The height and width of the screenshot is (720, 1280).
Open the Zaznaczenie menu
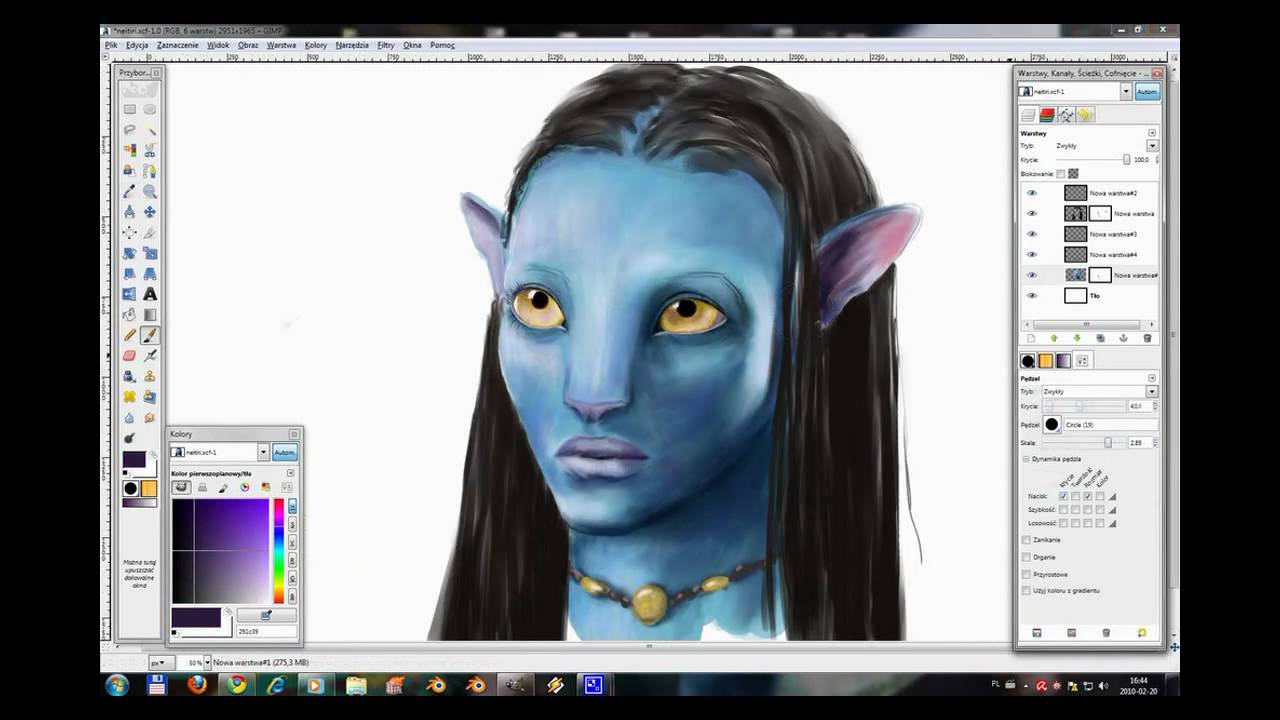[x=177, y=45]
